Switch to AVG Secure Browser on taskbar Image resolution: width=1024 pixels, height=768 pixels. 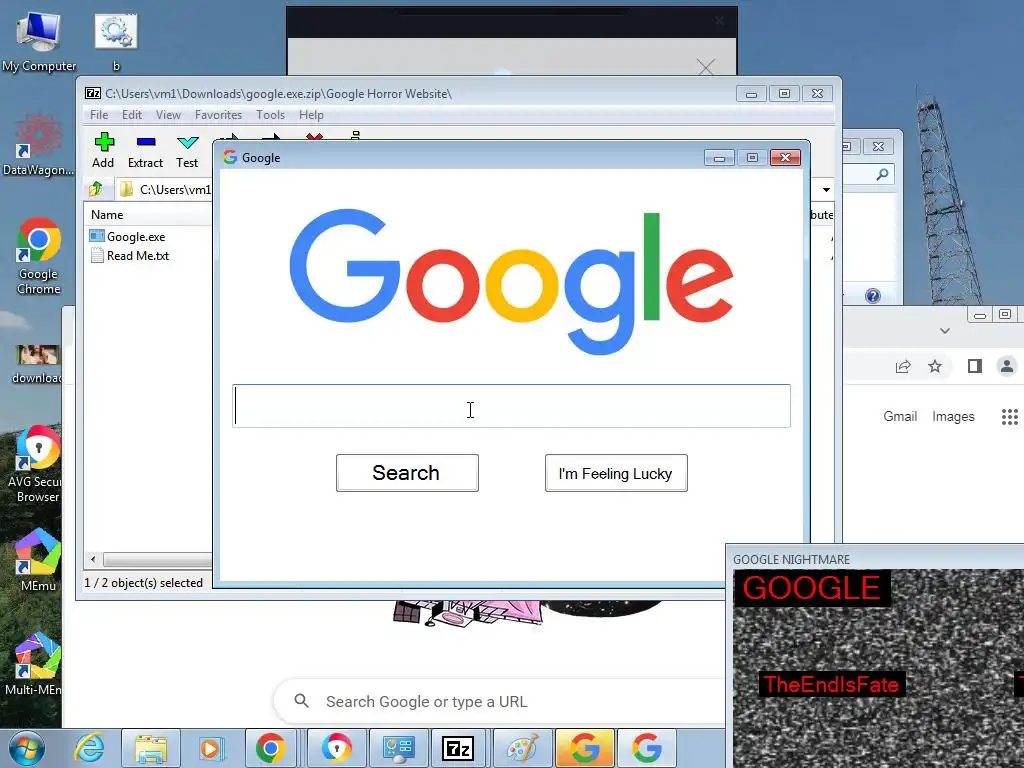337,748
